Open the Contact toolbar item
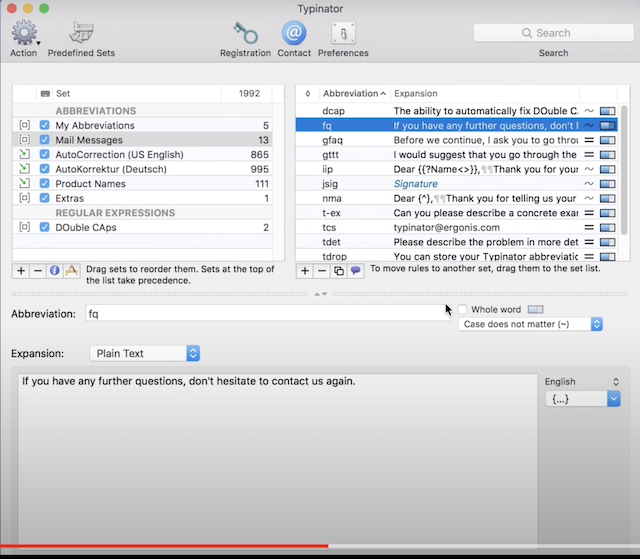 tap(294, 33)
